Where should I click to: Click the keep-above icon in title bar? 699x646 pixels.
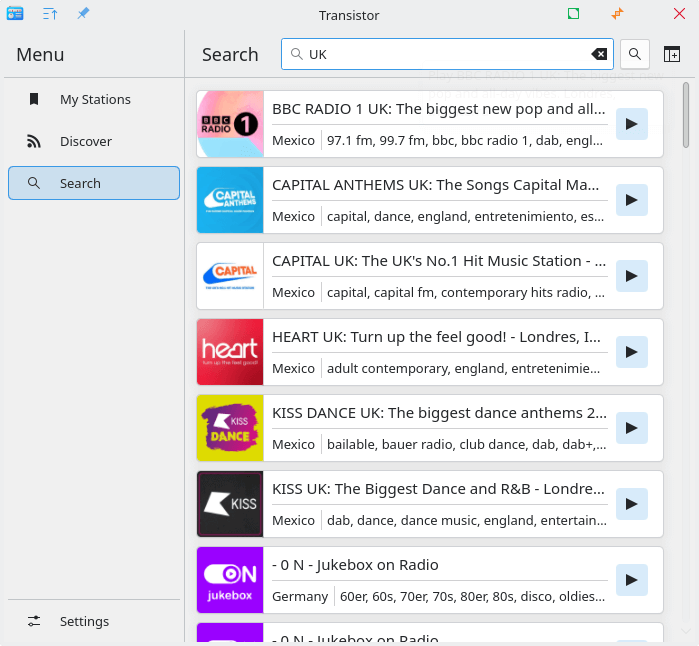50,14
